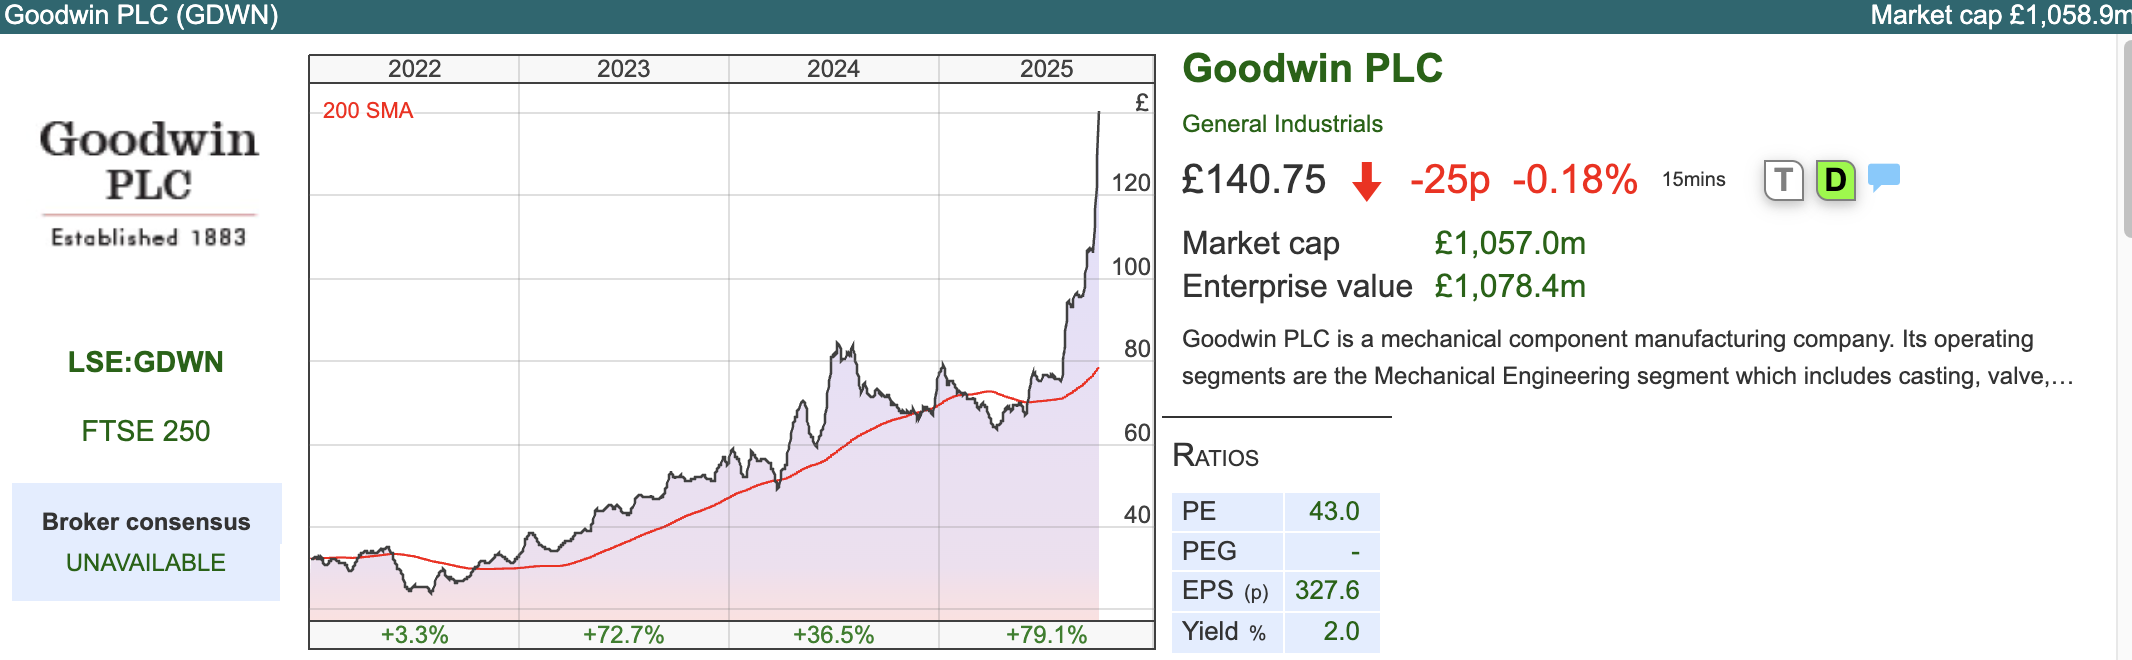Open the General Industrials sector link

(1282, 124)
